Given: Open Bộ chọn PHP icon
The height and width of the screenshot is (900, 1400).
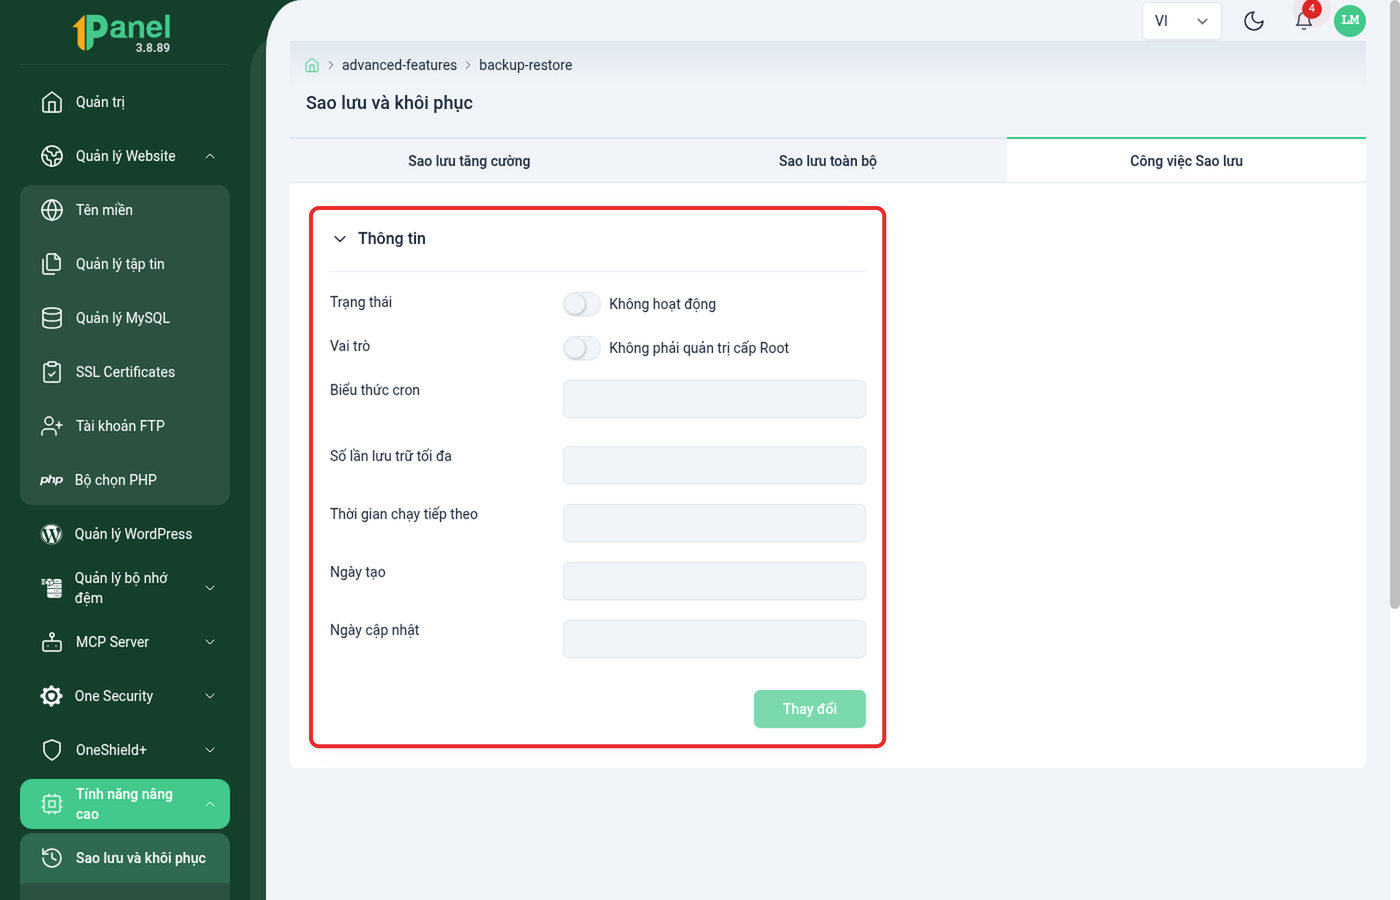Looking at the screenshot, I should tap(52, 480).
